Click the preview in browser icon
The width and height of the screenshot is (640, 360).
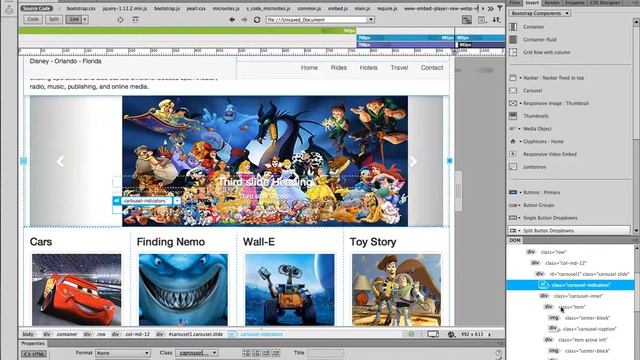(482, 20)
